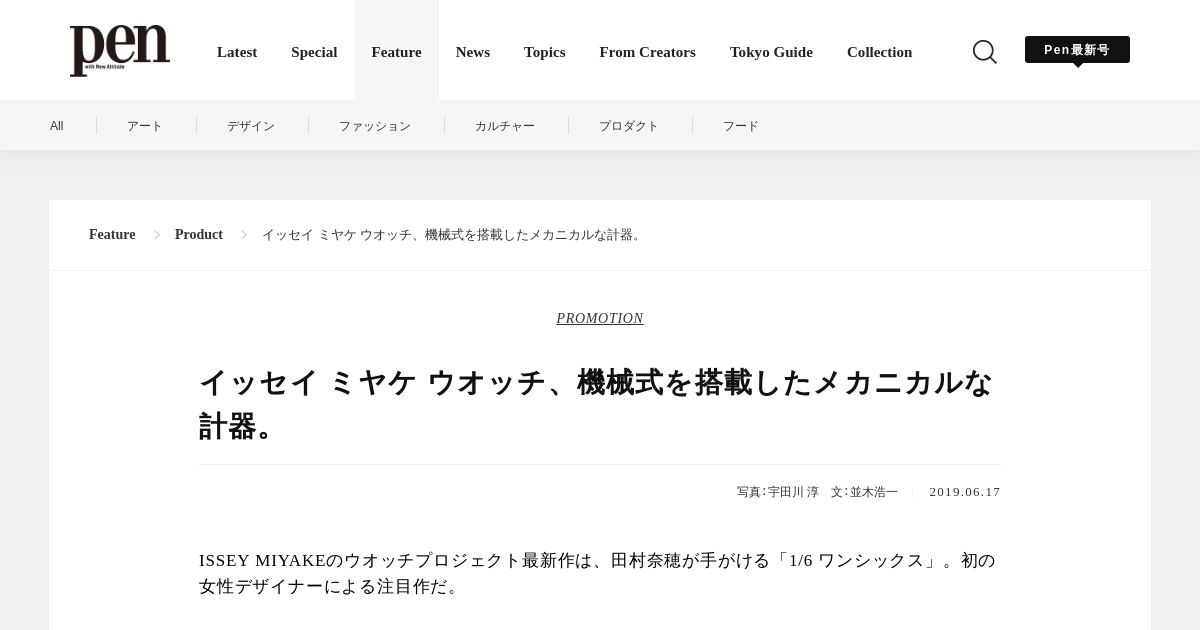Open From Creators page
1200x630 pixels.
pos(648,52)
